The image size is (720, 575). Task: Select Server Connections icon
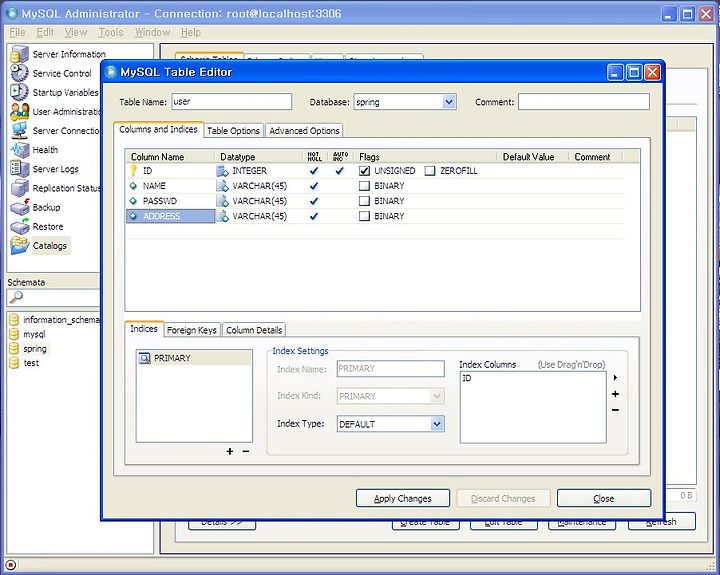click(x=19, y=130)
